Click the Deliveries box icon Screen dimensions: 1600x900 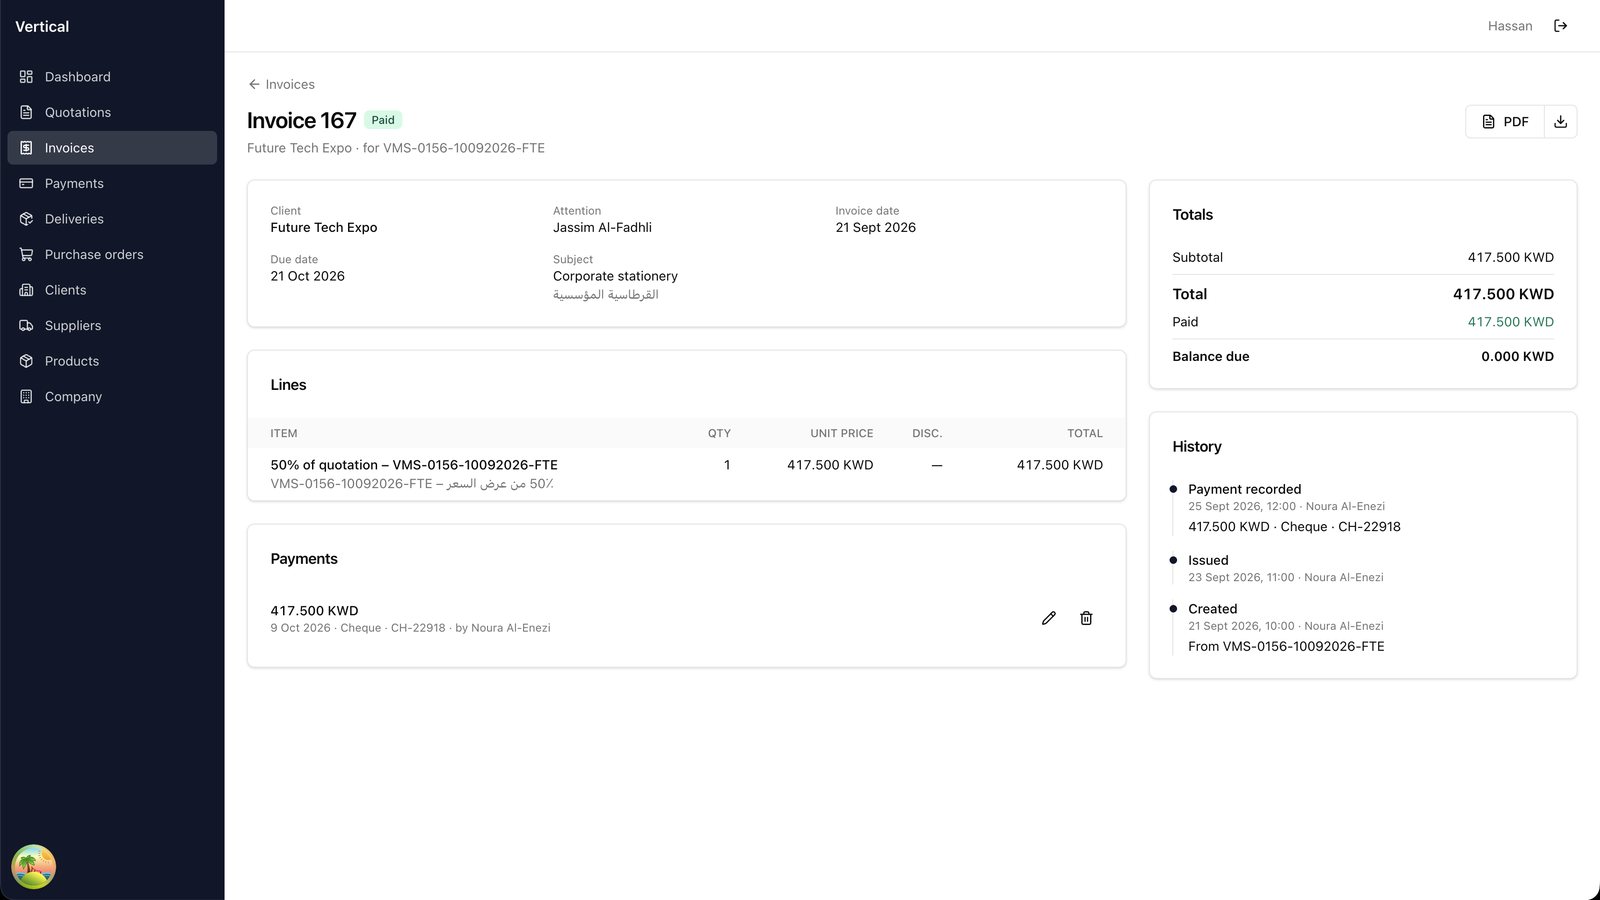pos(26,219)
